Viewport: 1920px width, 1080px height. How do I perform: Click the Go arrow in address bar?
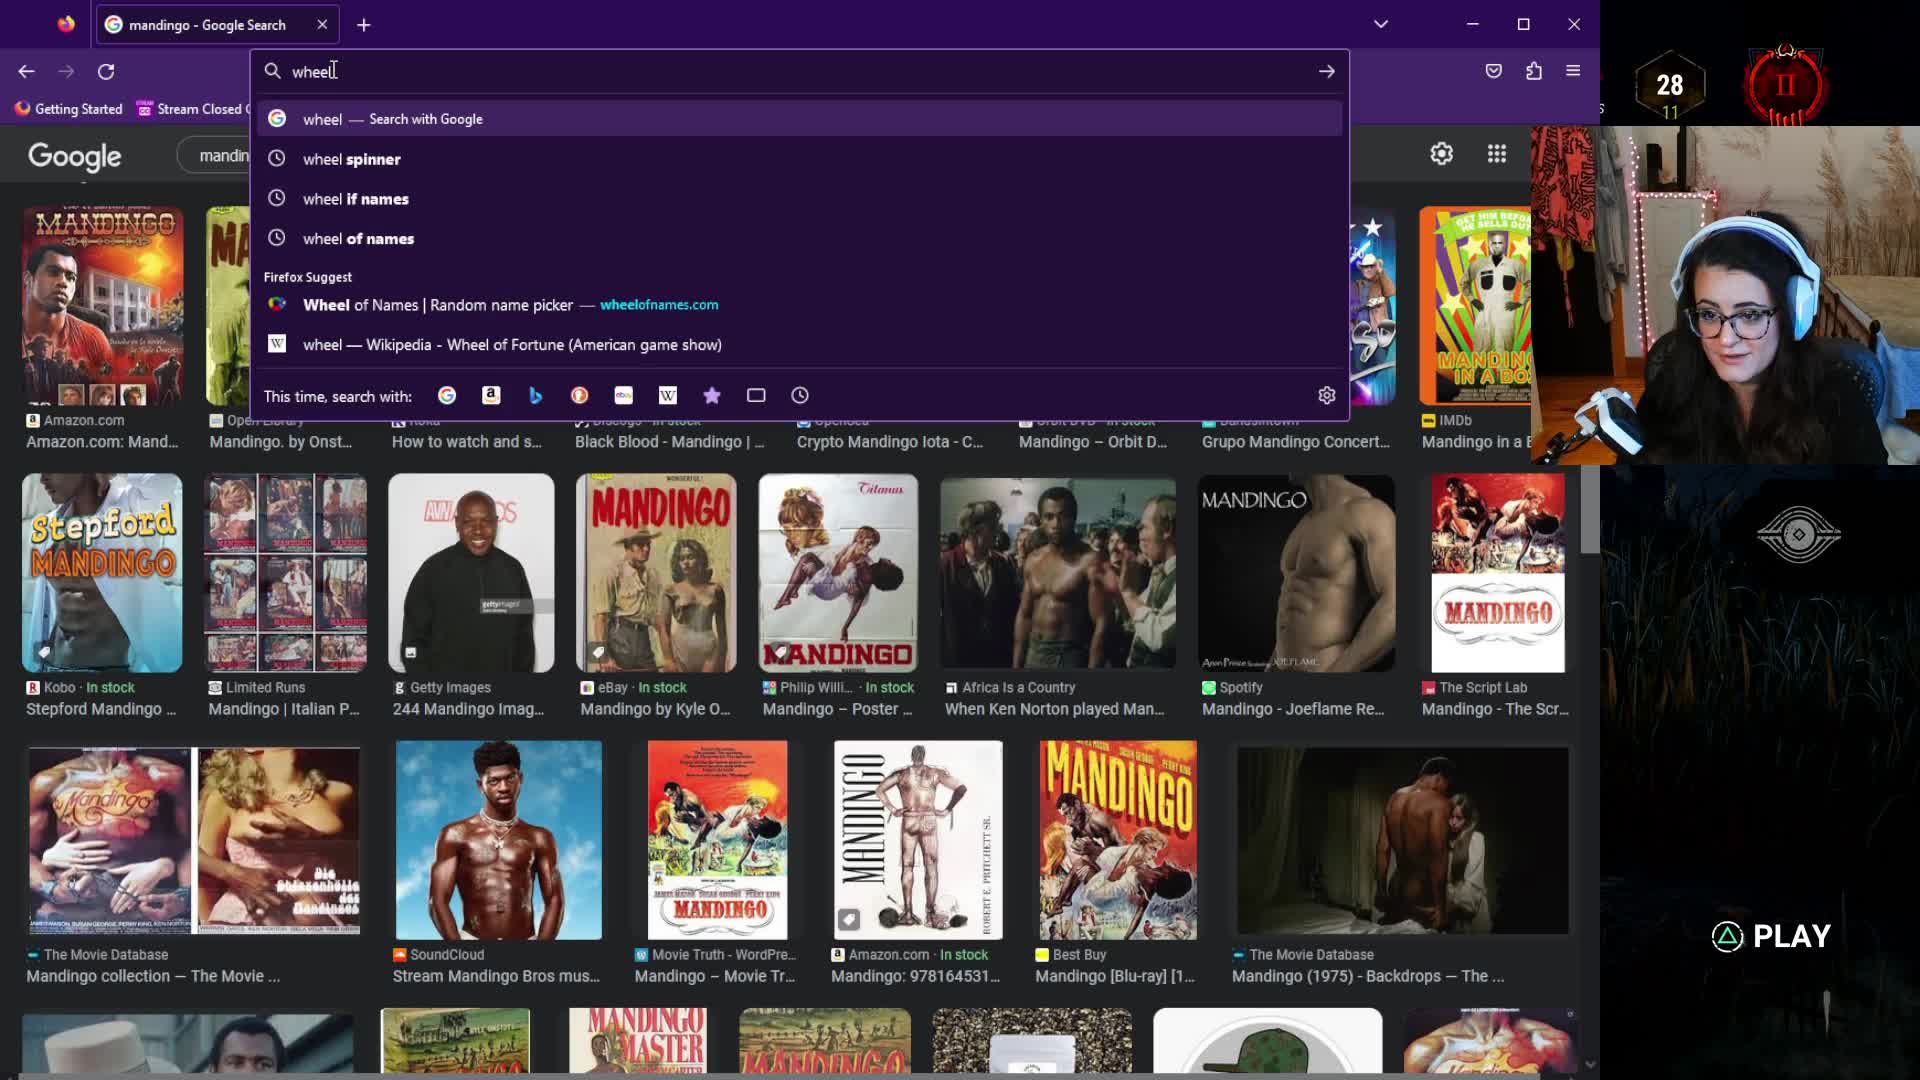(1327, 71)
